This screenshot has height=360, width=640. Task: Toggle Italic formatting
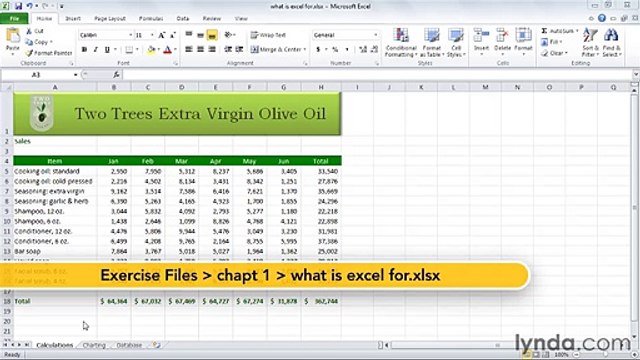pyautogui.click(x=96, y=49)
